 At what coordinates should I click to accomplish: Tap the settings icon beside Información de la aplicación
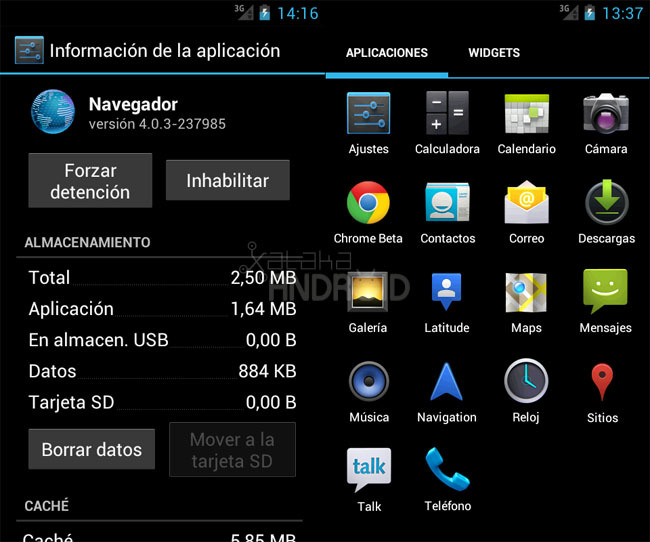(29, 50)
